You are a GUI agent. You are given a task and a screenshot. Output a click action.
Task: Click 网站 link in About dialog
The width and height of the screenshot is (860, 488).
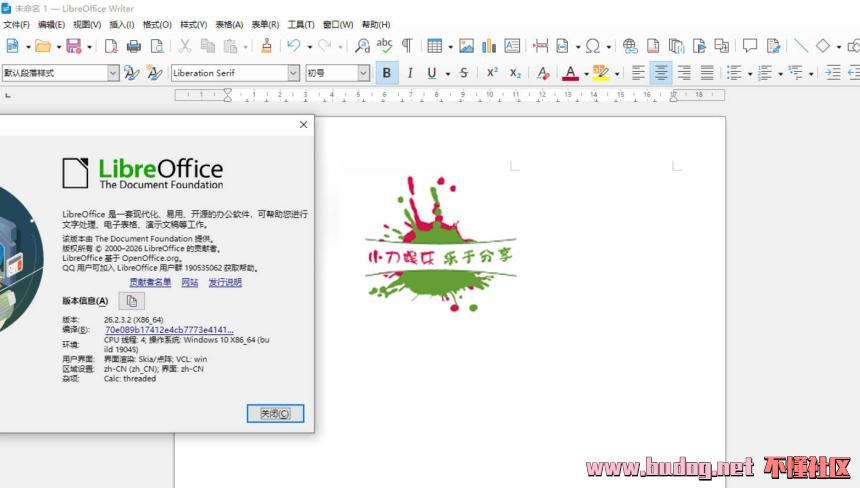[190, 282]
